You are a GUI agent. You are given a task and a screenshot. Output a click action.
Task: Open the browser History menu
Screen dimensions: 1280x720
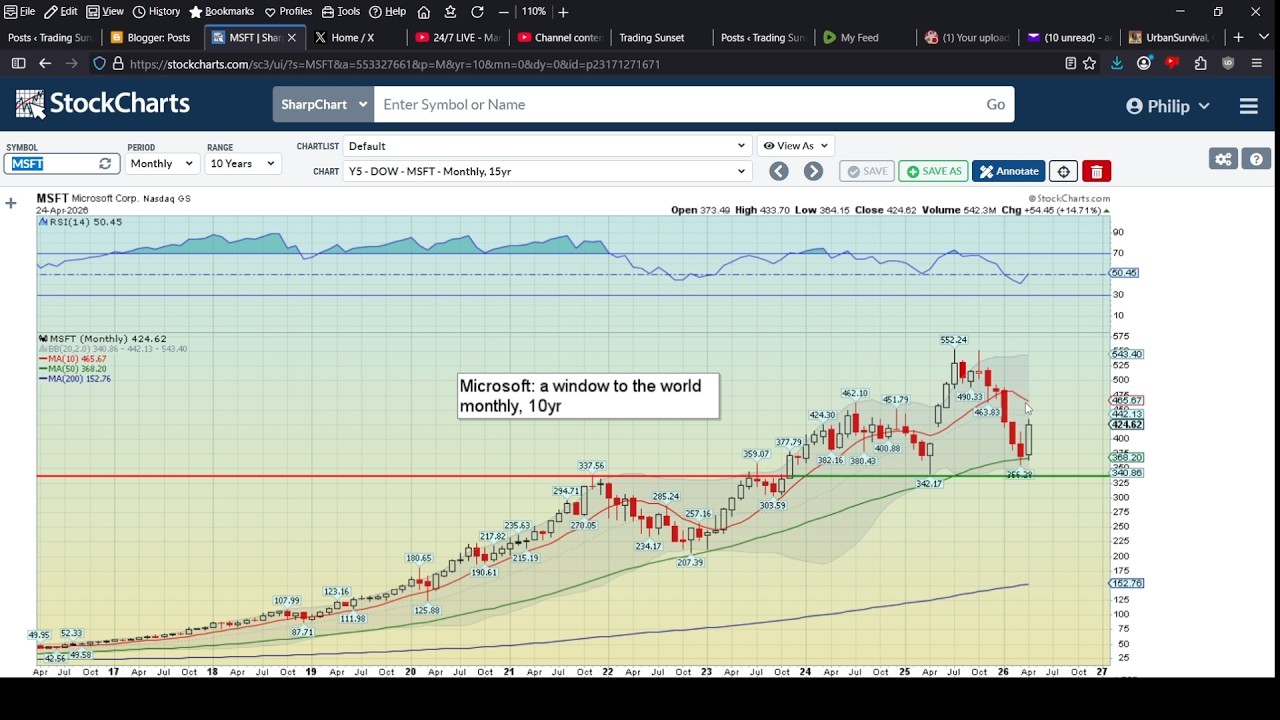(157, 11)
